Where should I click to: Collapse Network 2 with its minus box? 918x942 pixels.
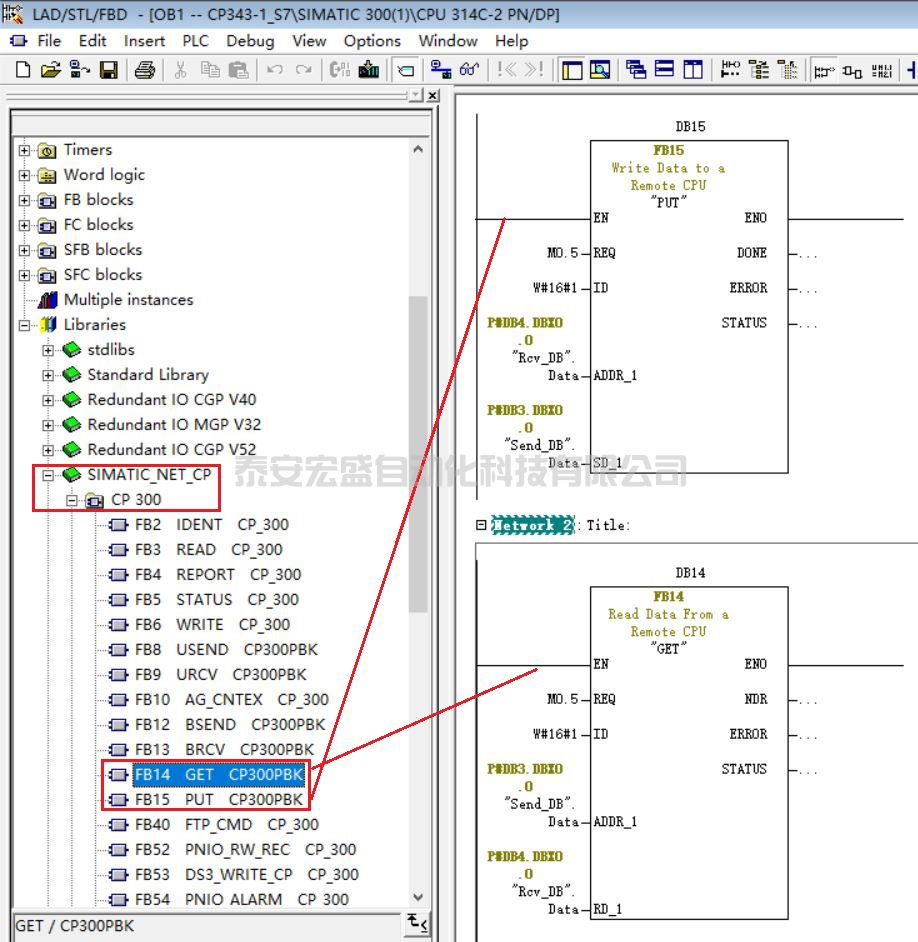pyautogui.click(x=481, y=525)
